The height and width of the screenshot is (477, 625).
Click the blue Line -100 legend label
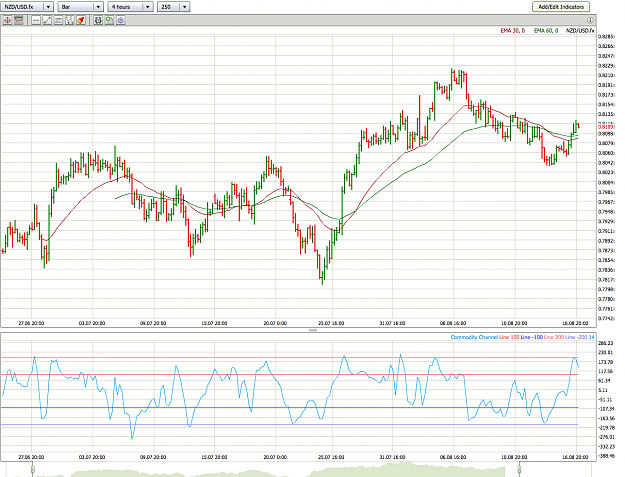pos(531,337)
